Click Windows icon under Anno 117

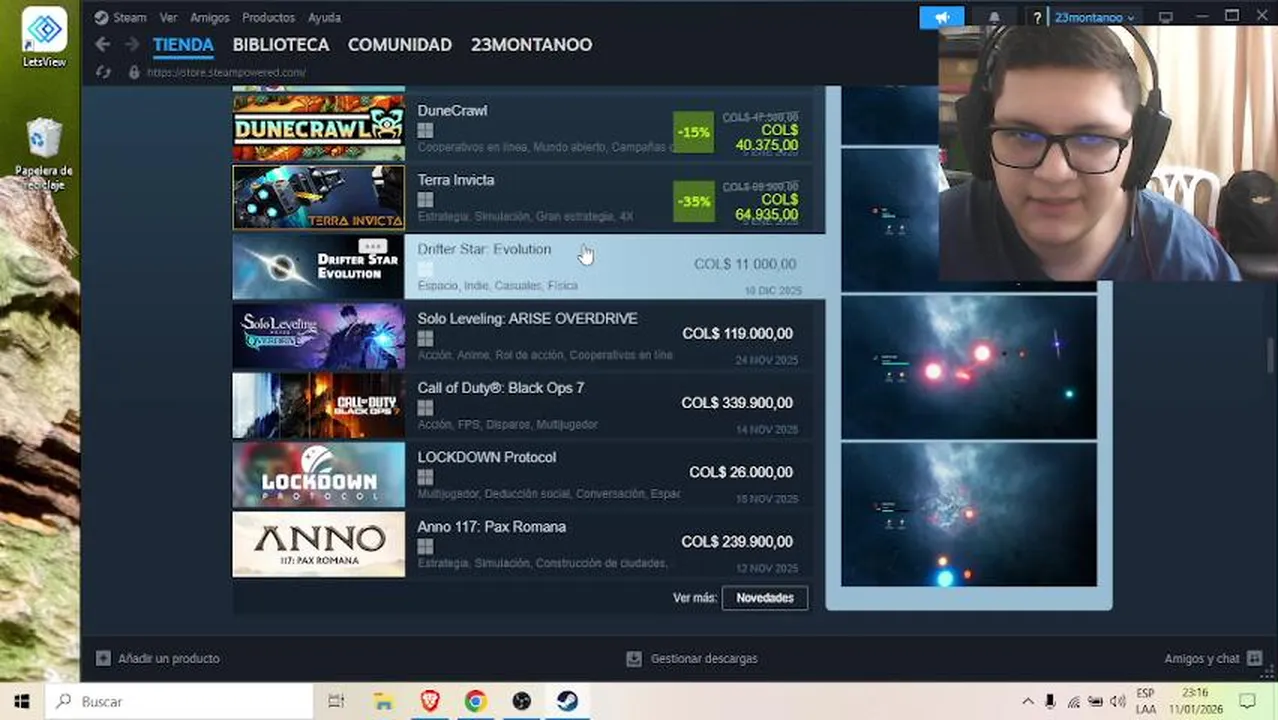(425, 547)
